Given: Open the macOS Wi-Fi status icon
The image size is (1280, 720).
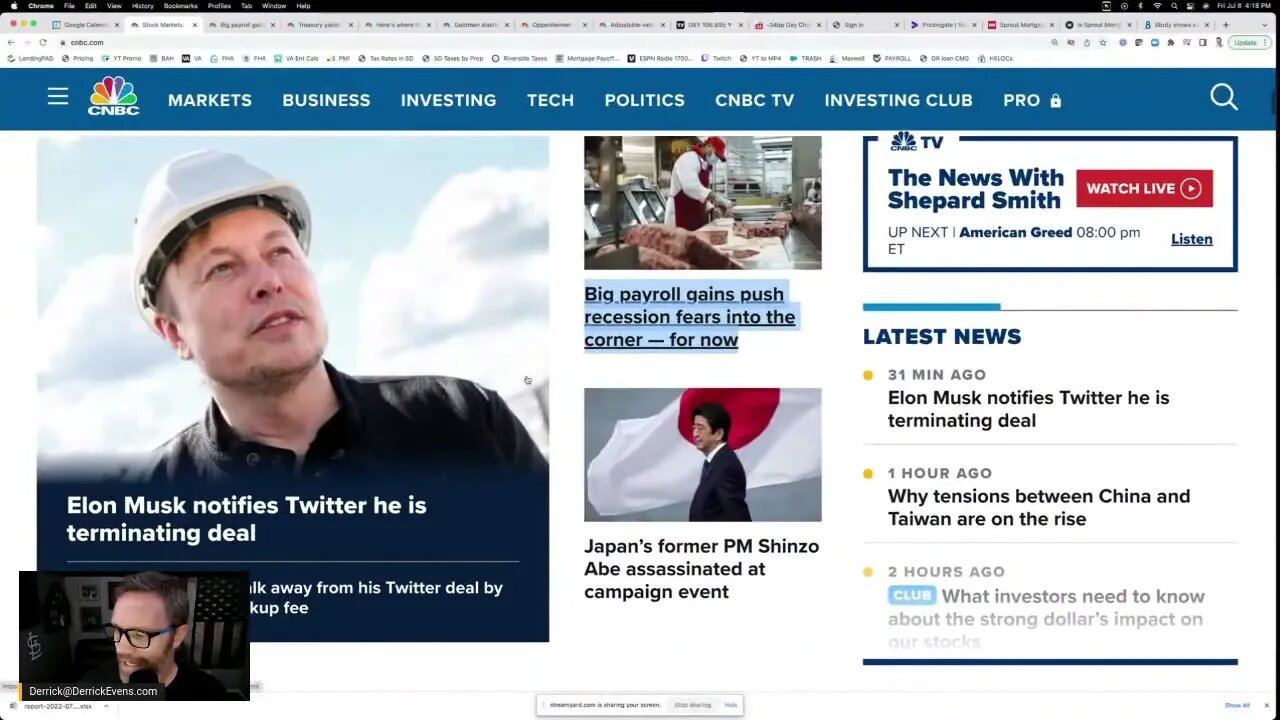Looking at the screenshot, I should [1157, 6].
